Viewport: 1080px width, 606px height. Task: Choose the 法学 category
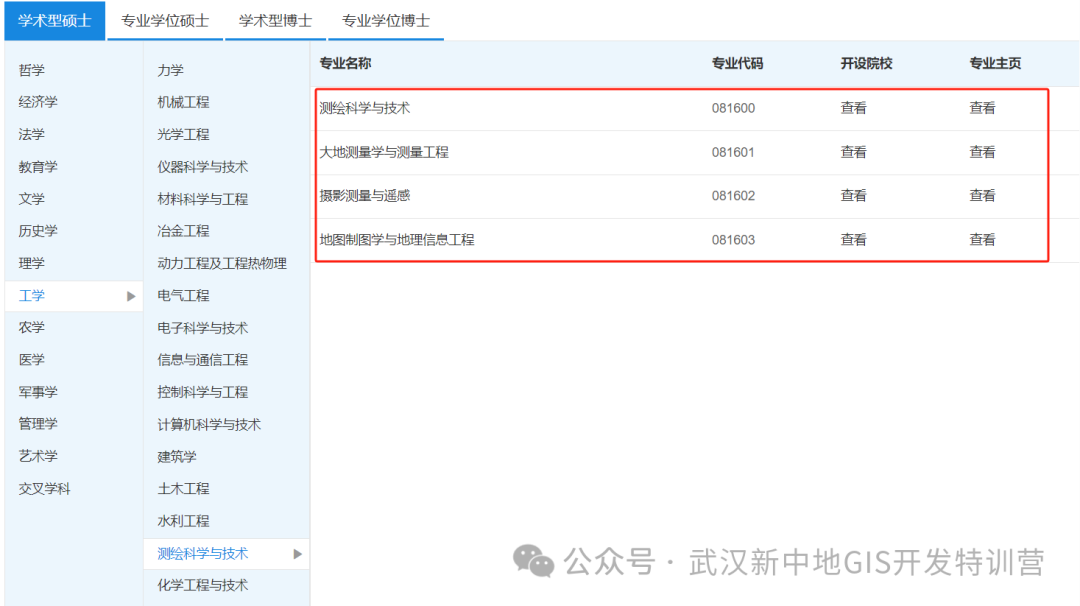point(32,134)
